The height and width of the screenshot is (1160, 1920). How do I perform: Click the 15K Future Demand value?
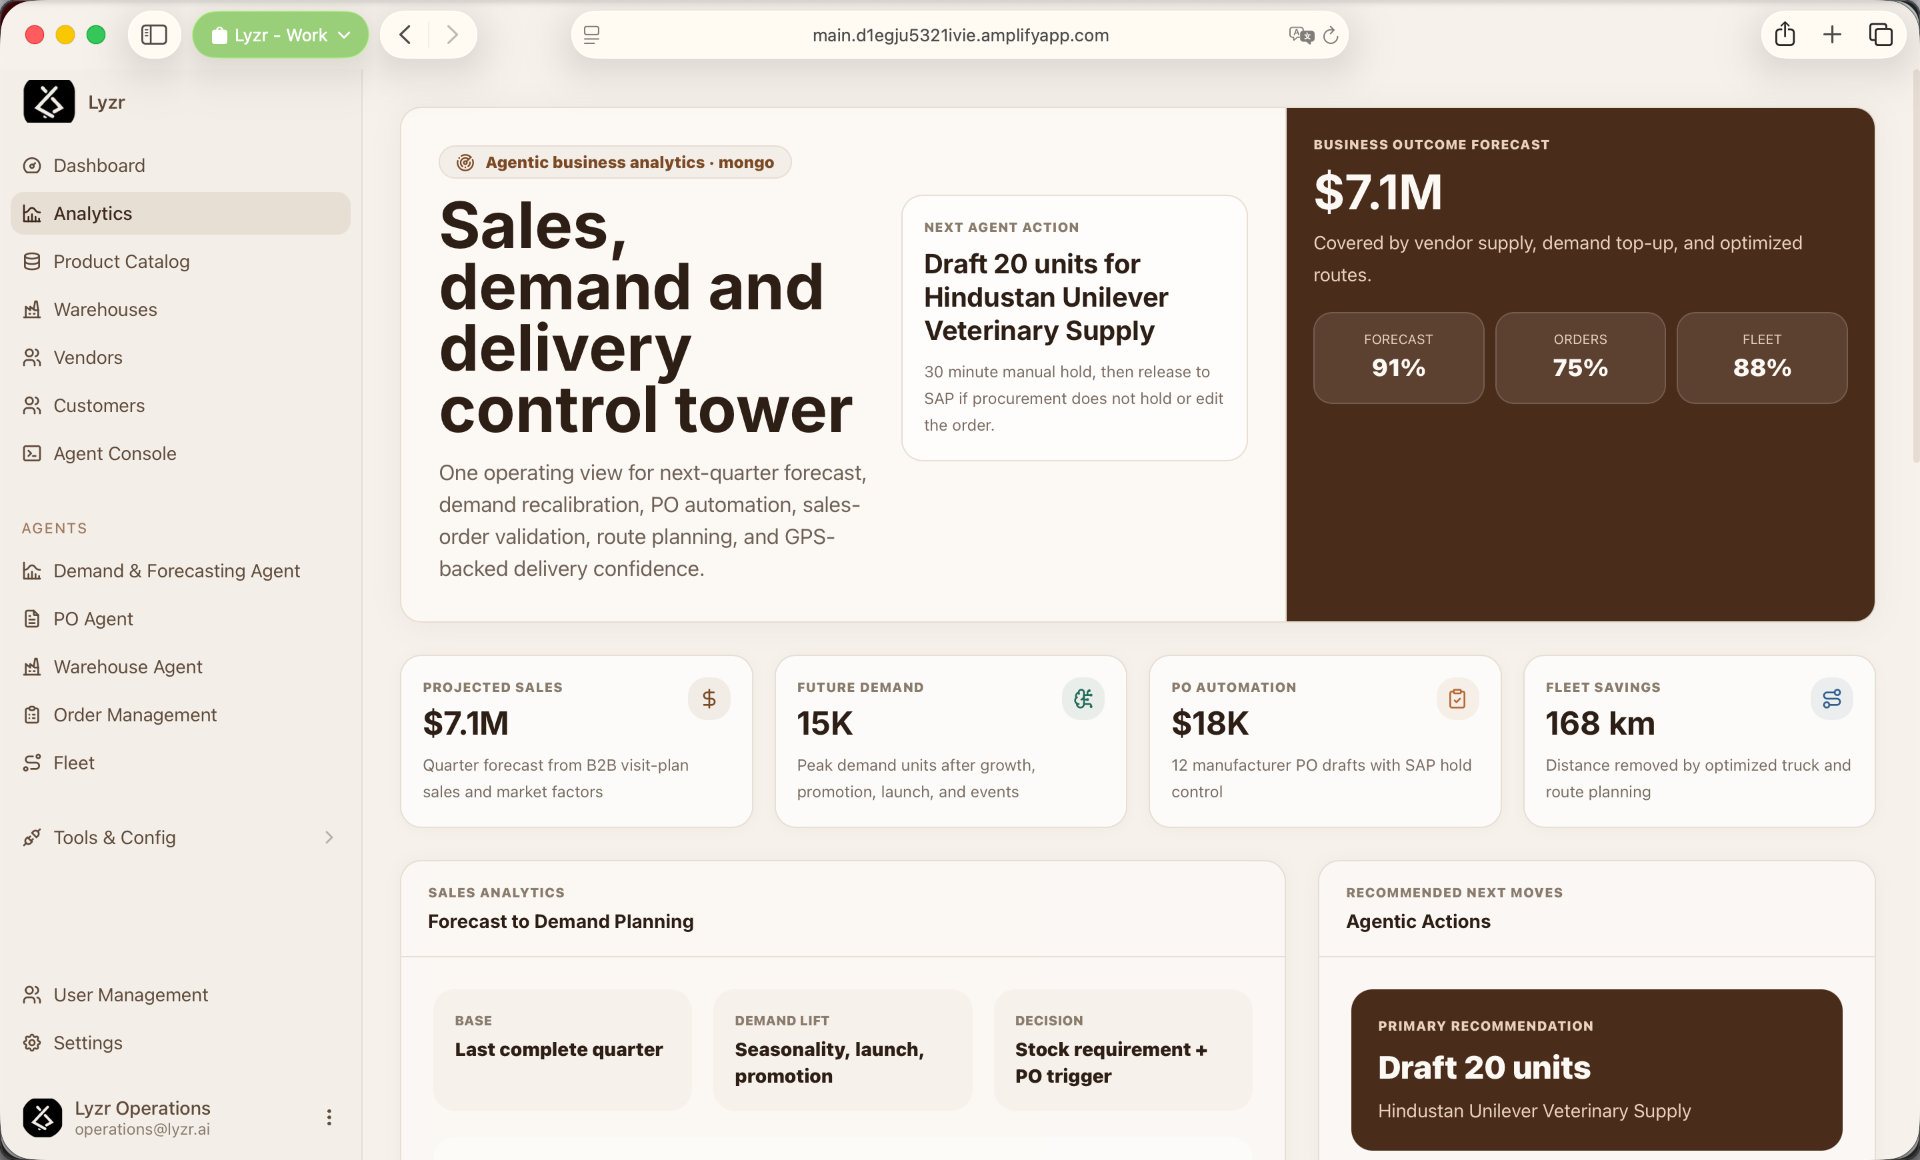825,724
